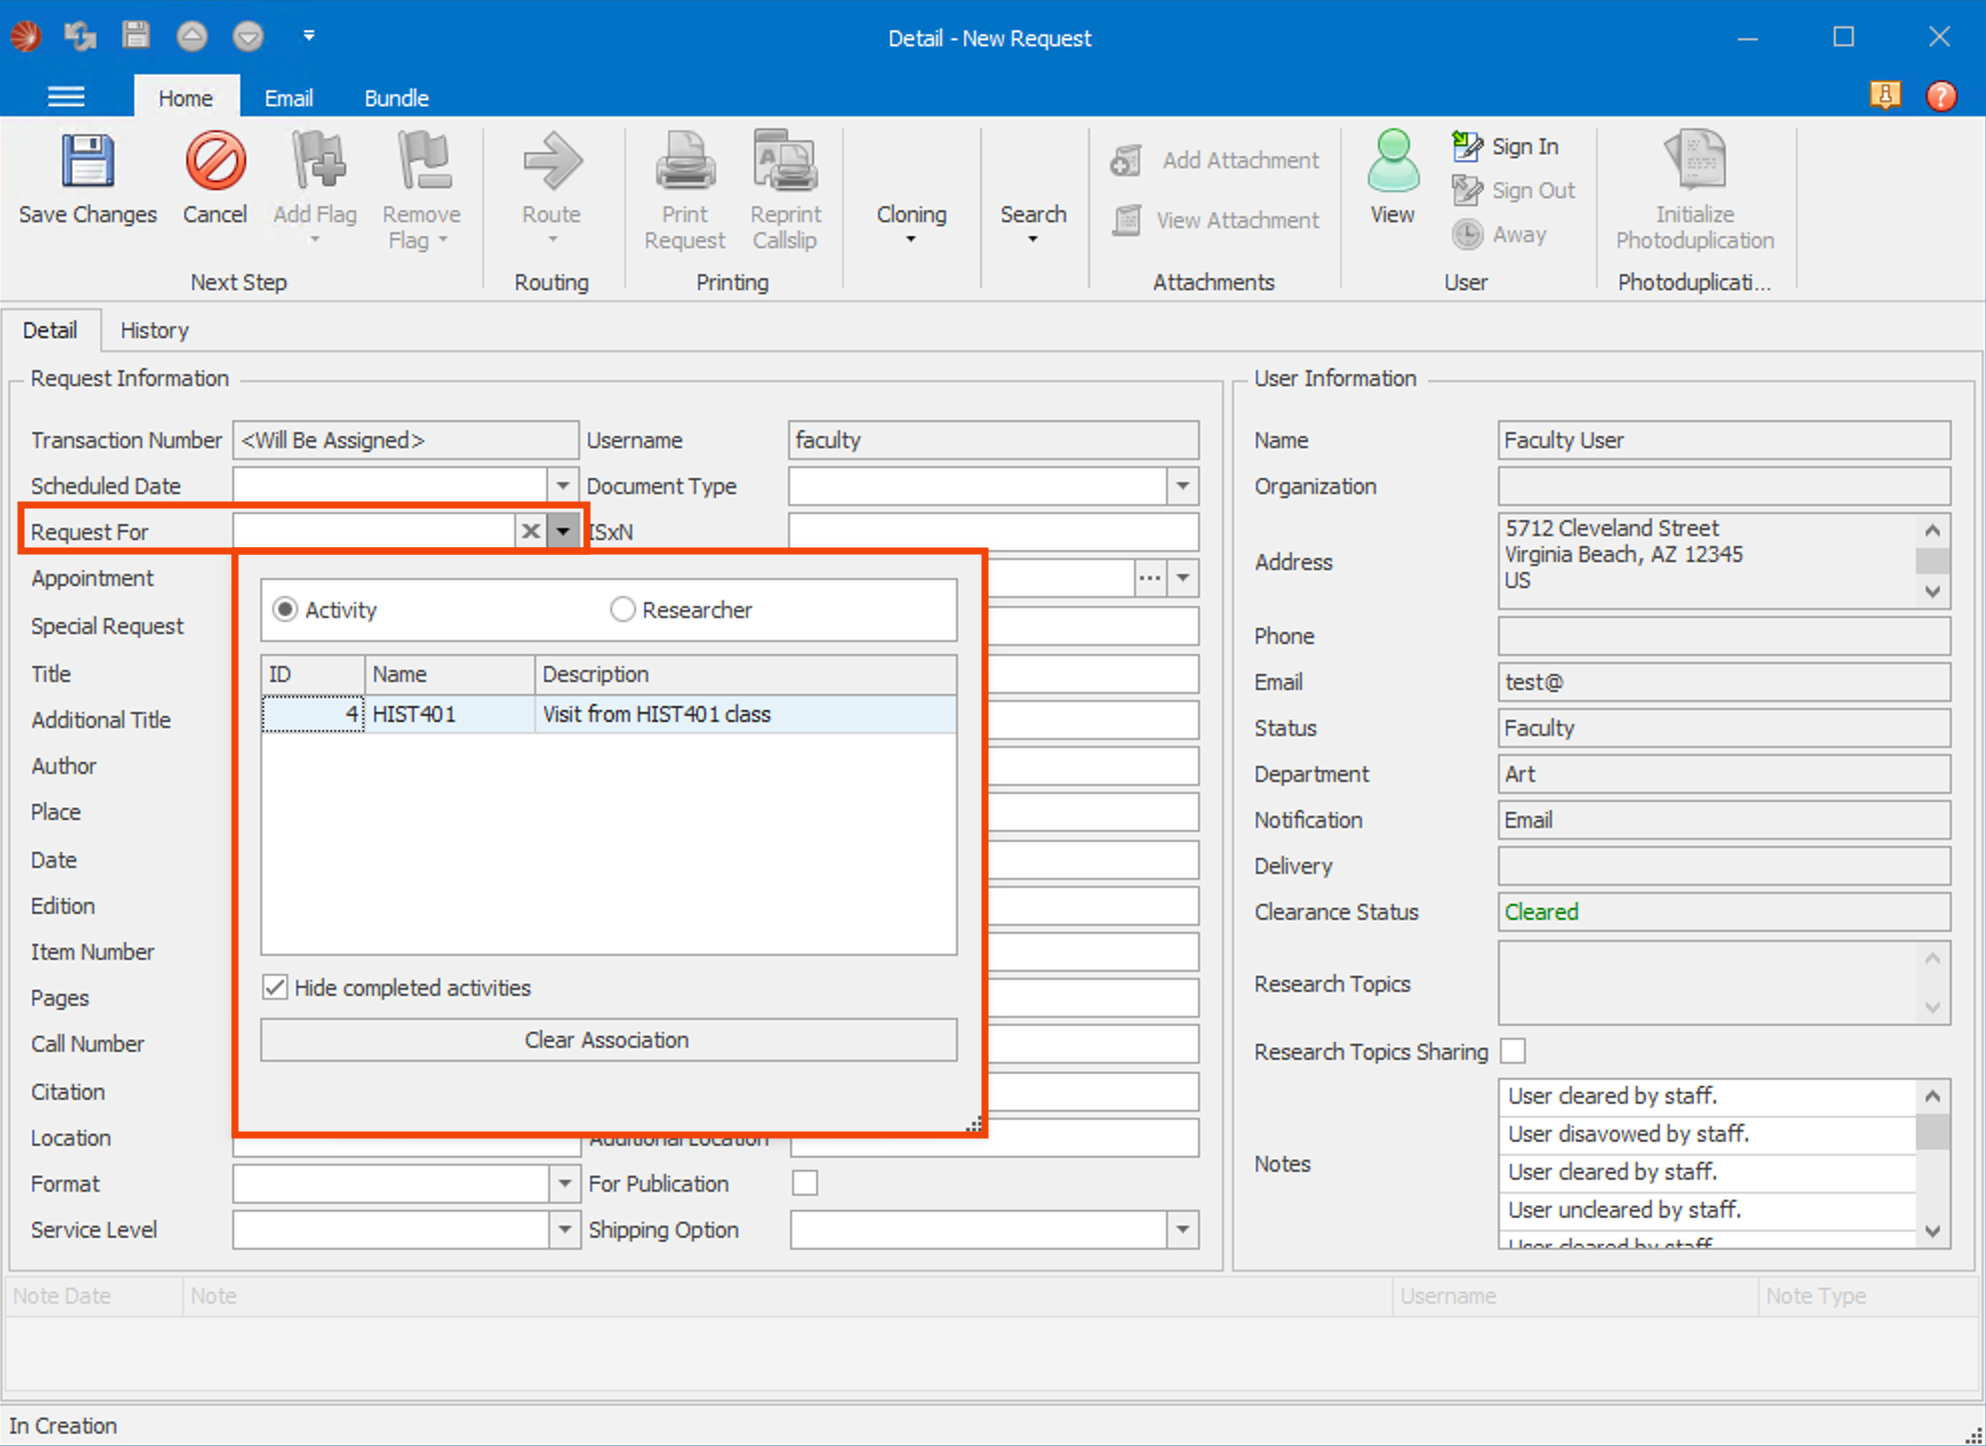This screenshot has width=1986, height=1446.
Task: Open the hamburger application menu icon
Action: tap(66, 97)
